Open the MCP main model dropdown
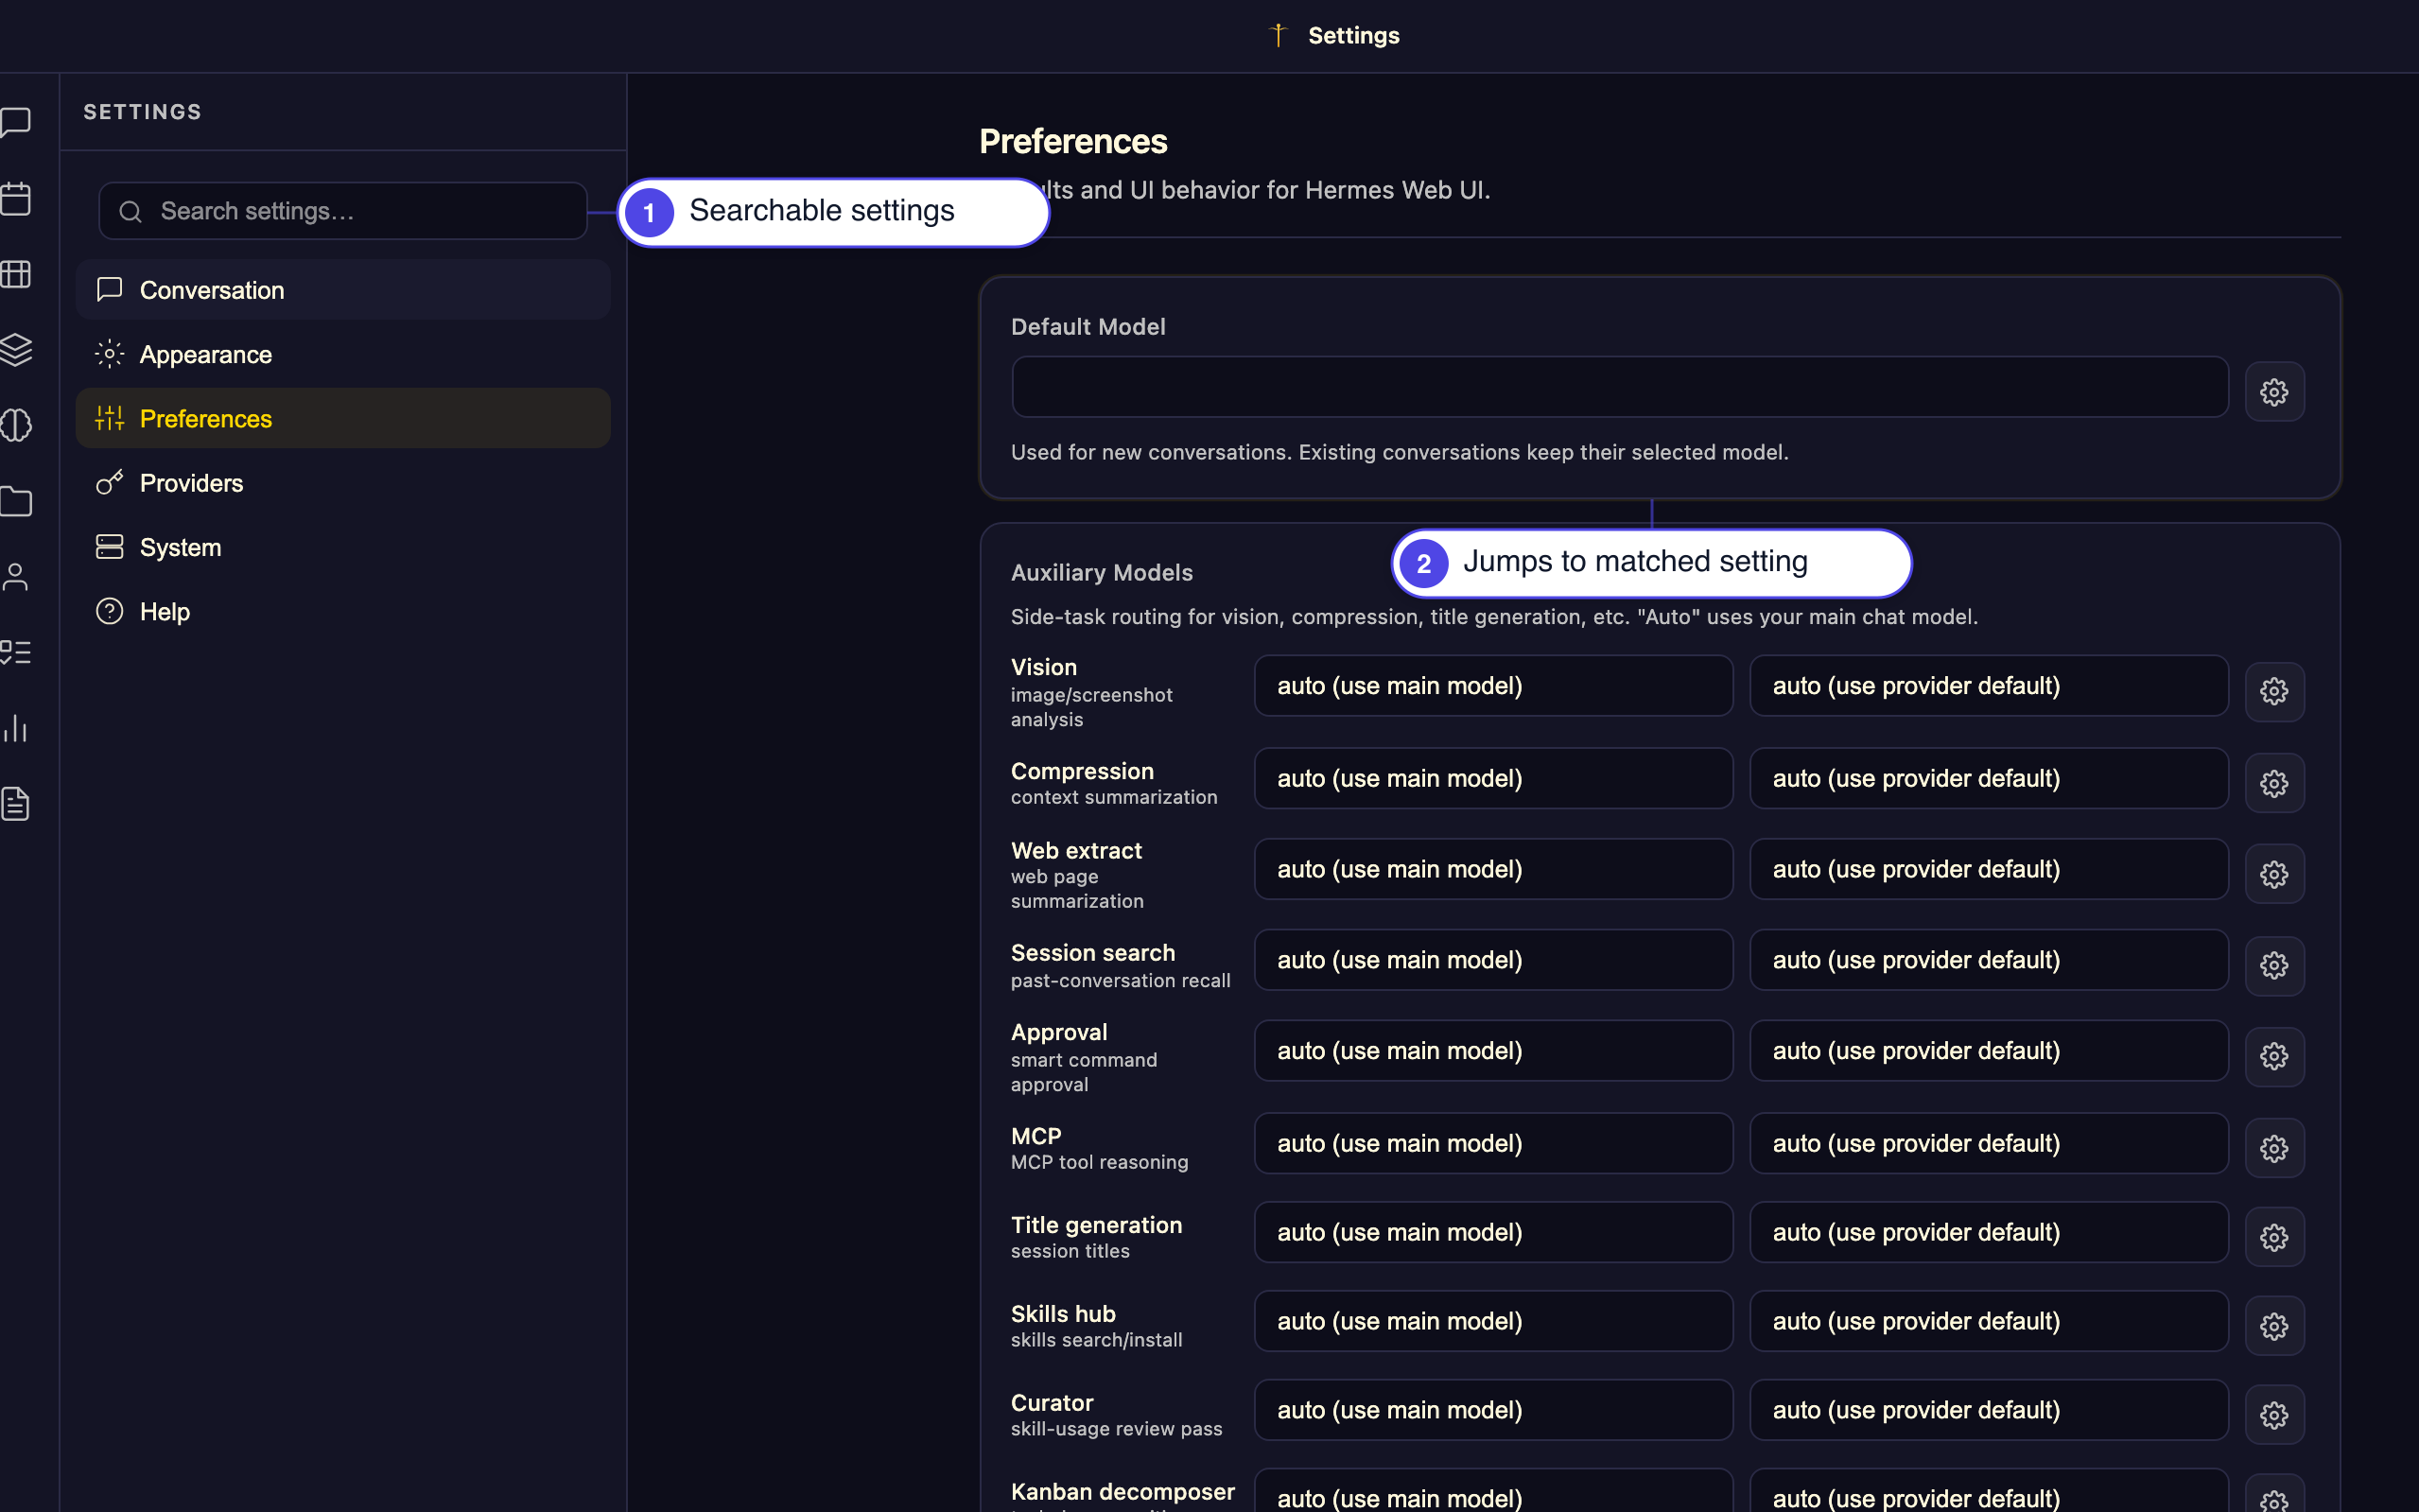Screen dimensions: 2419x1512 click(x=1493, y=1143)
